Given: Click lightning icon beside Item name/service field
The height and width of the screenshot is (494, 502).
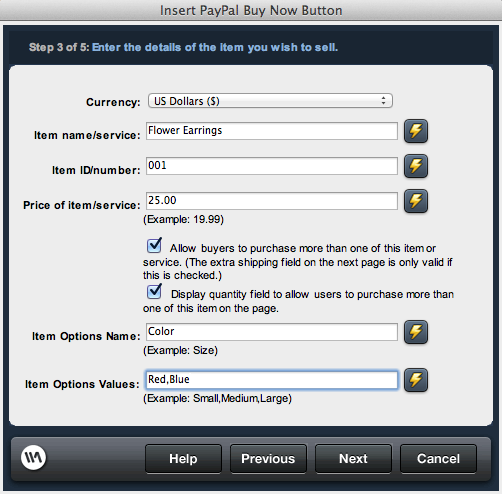Looking at the screenshot, I should pos(416,131).
